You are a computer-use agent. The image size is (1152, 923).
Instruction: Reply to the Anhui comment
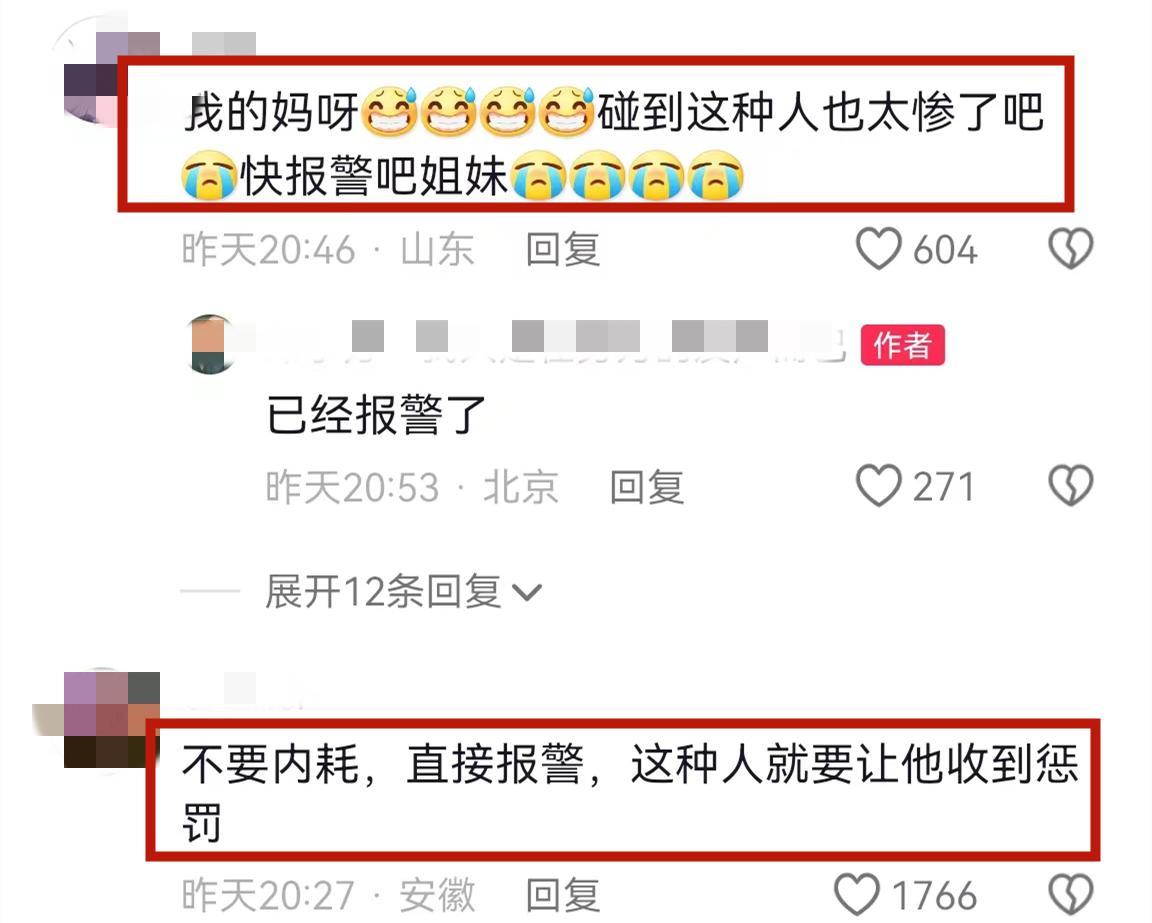click(563, 895)
